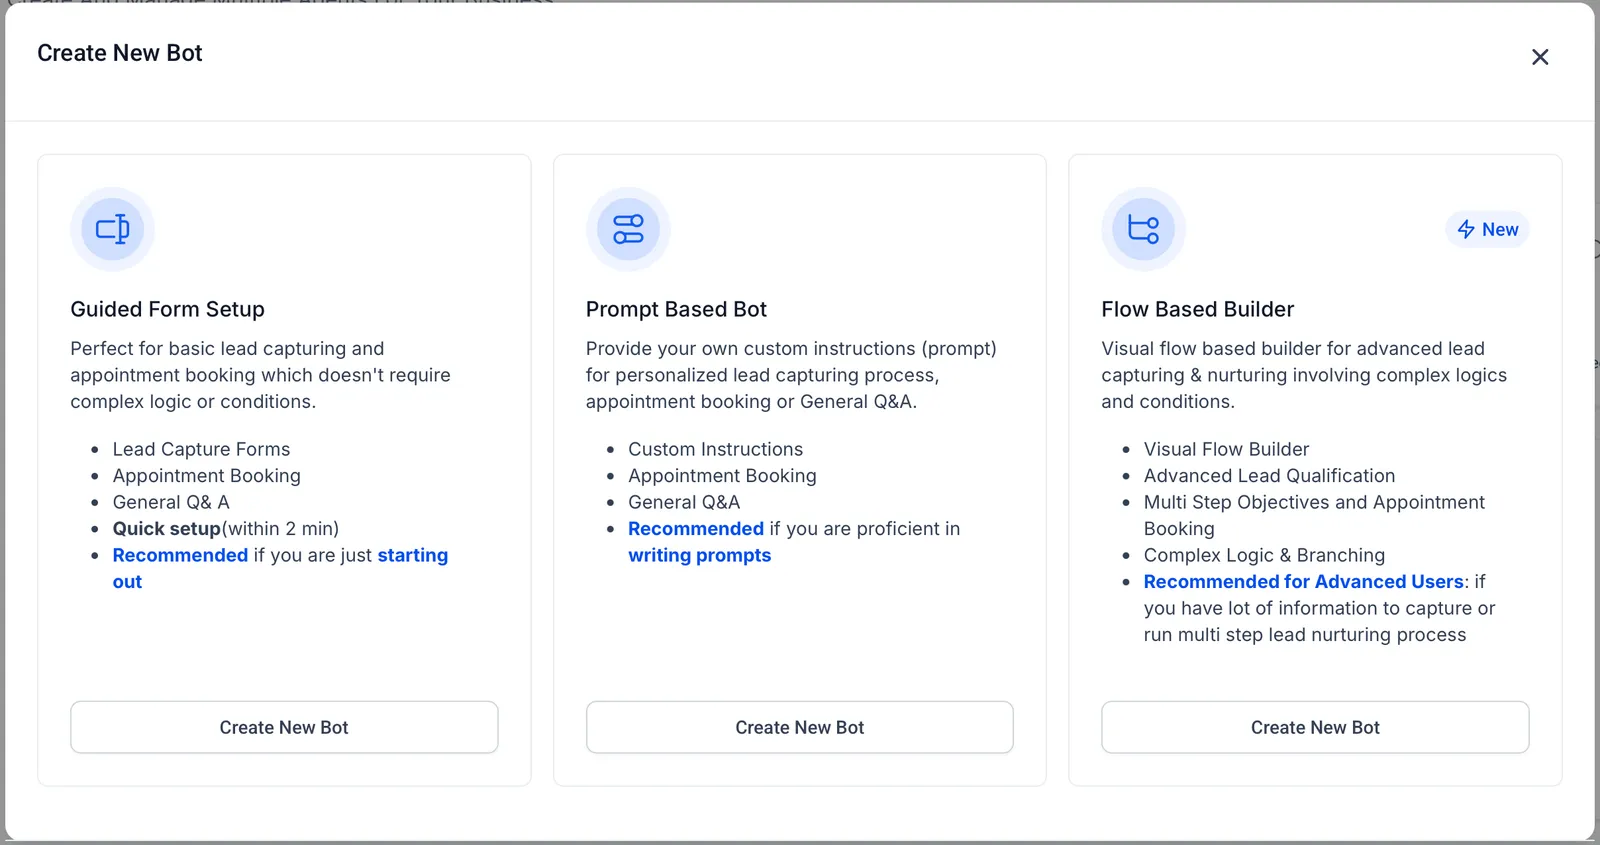Select the Prompt Based Bot heading

pyautogui.click(x=676, y=309)
